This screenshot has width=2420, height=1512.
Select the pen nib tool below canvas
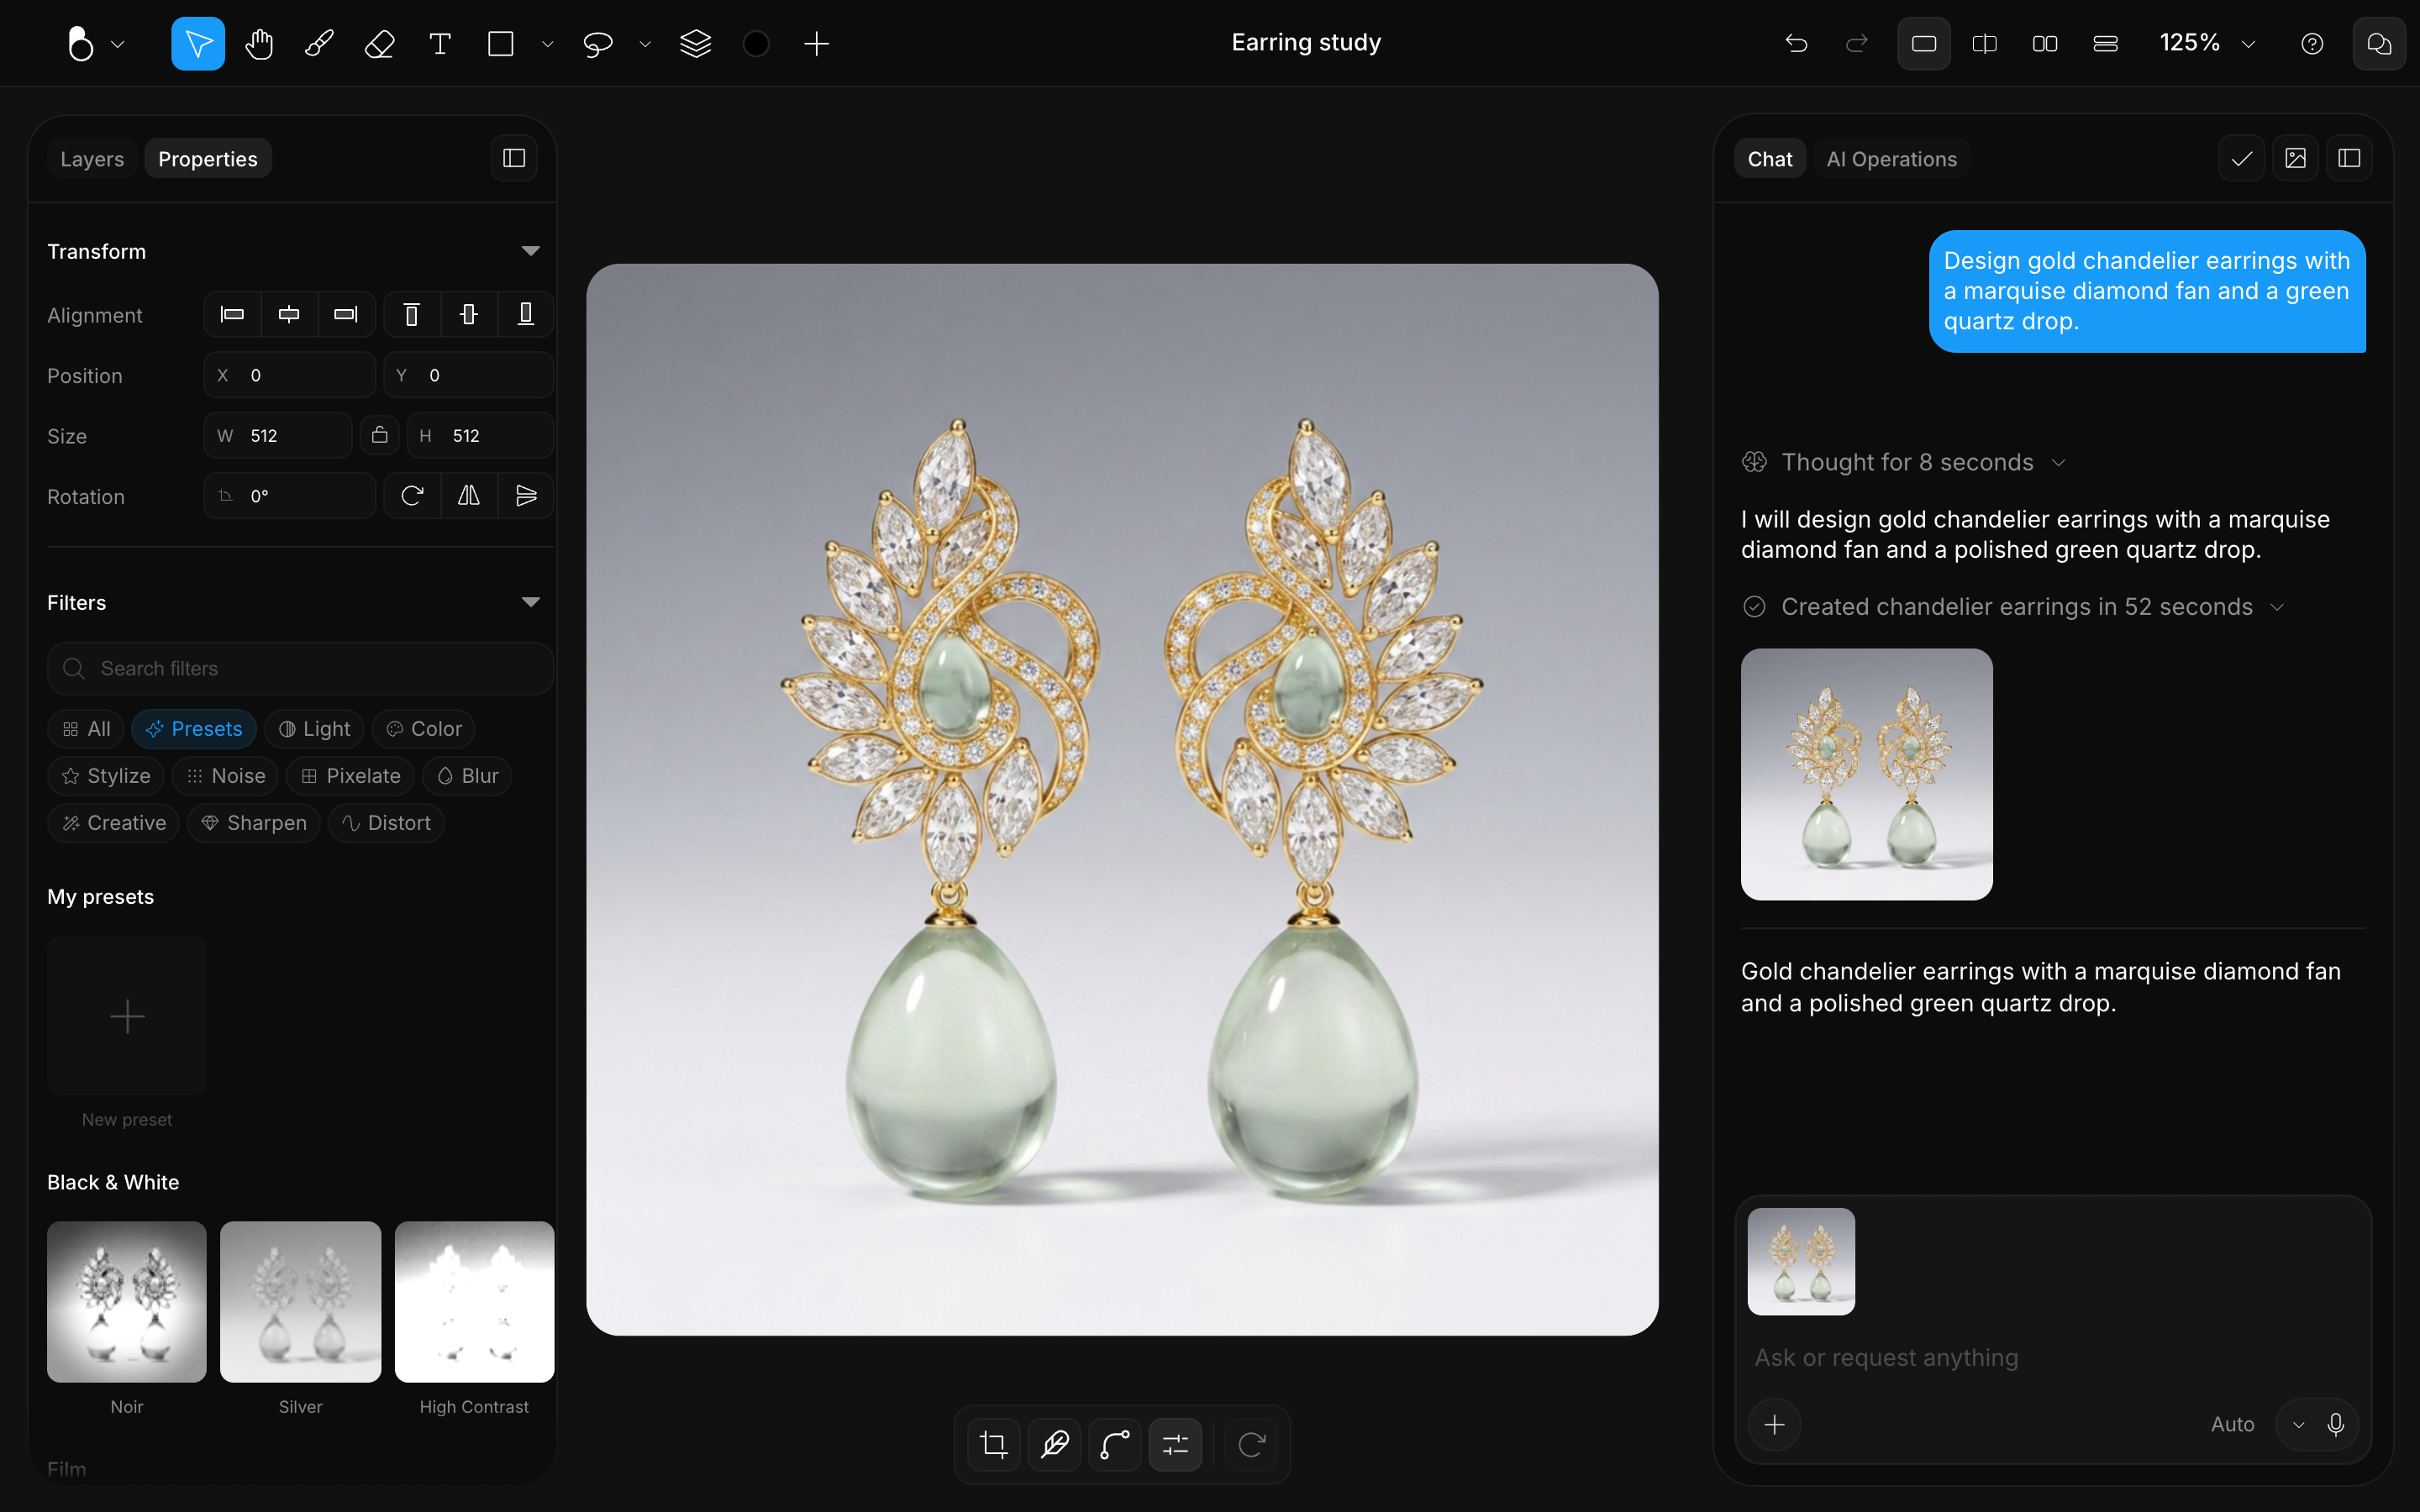pos(1054,1444)
